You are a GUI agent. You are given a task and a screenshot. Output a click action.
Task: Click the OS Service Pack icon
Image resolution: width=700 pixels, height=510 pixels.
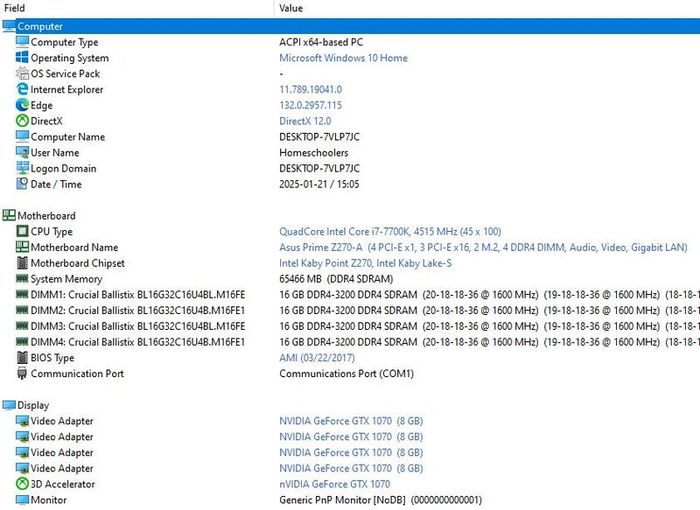[x=22, y=73]
